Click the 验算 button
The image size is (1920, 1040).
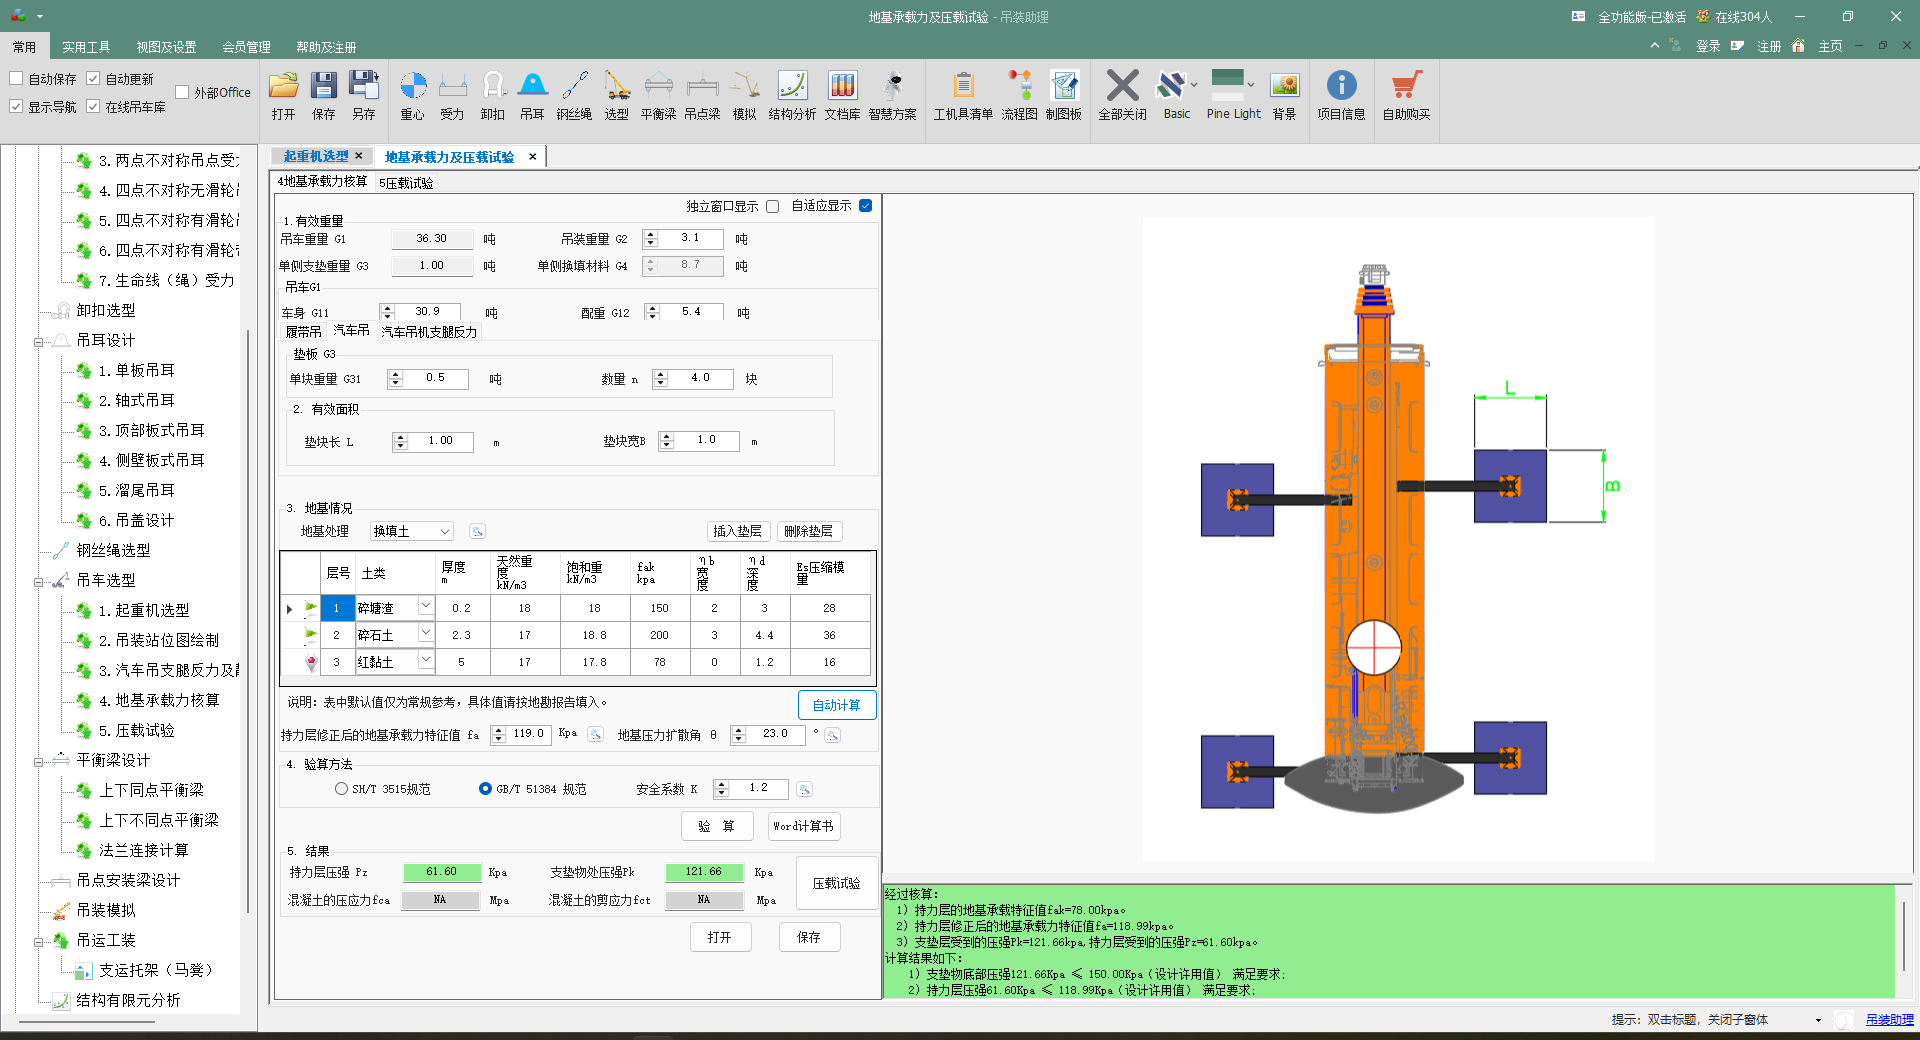pyautogui.click(x=716, y=826)
